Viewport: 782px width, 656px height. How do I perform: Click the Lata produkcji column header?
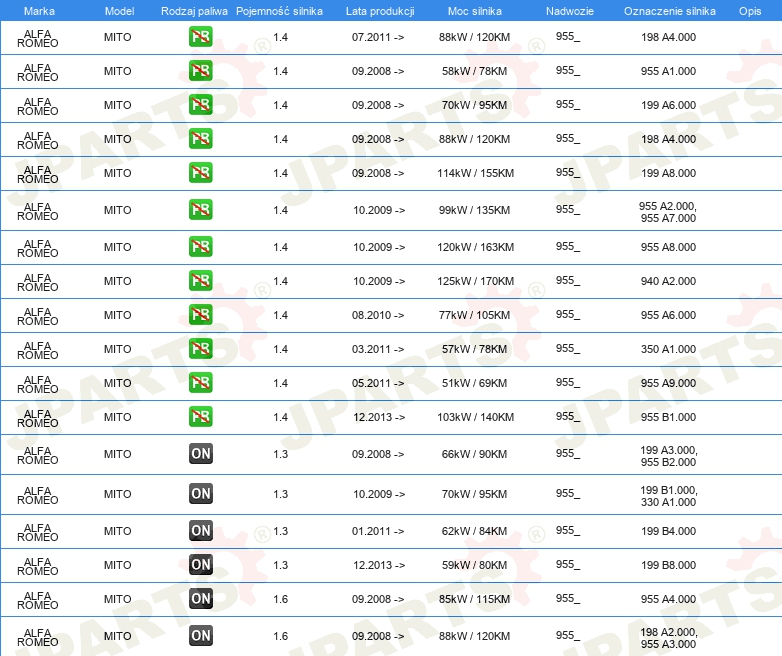click(380, 11)
